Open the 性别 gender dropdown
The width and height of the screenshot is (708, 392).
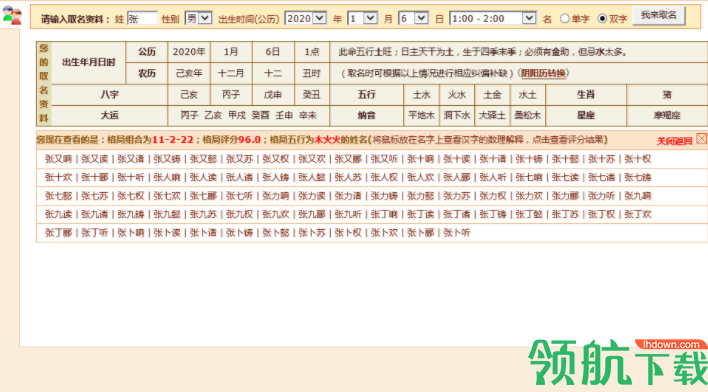tap(198, 19)
